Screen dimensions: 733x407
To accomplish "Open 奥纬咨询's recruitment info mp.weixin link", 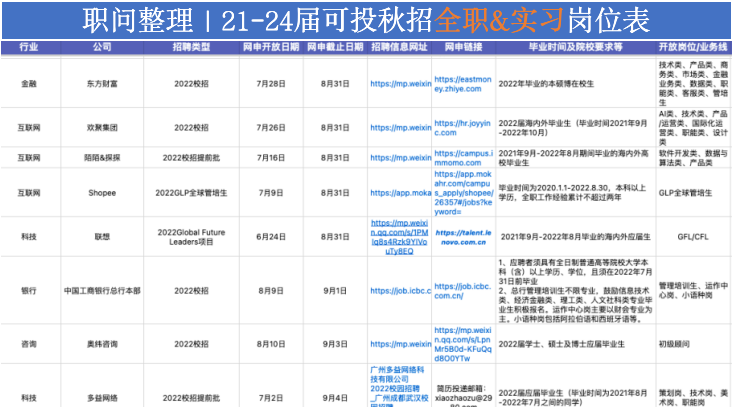I will 401,344.
